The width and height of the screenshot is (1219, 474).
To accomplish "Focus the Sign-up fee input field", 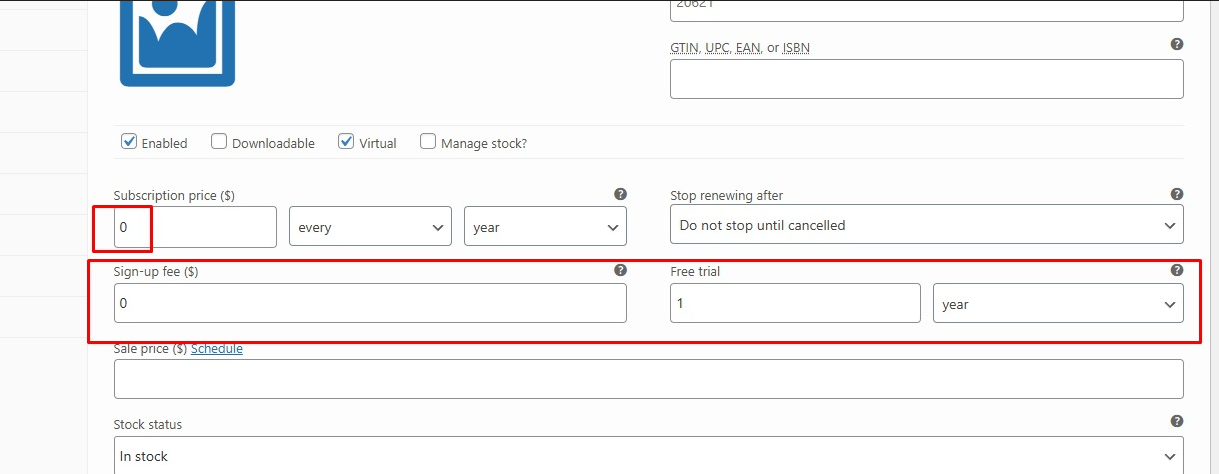I will point(370,303).
